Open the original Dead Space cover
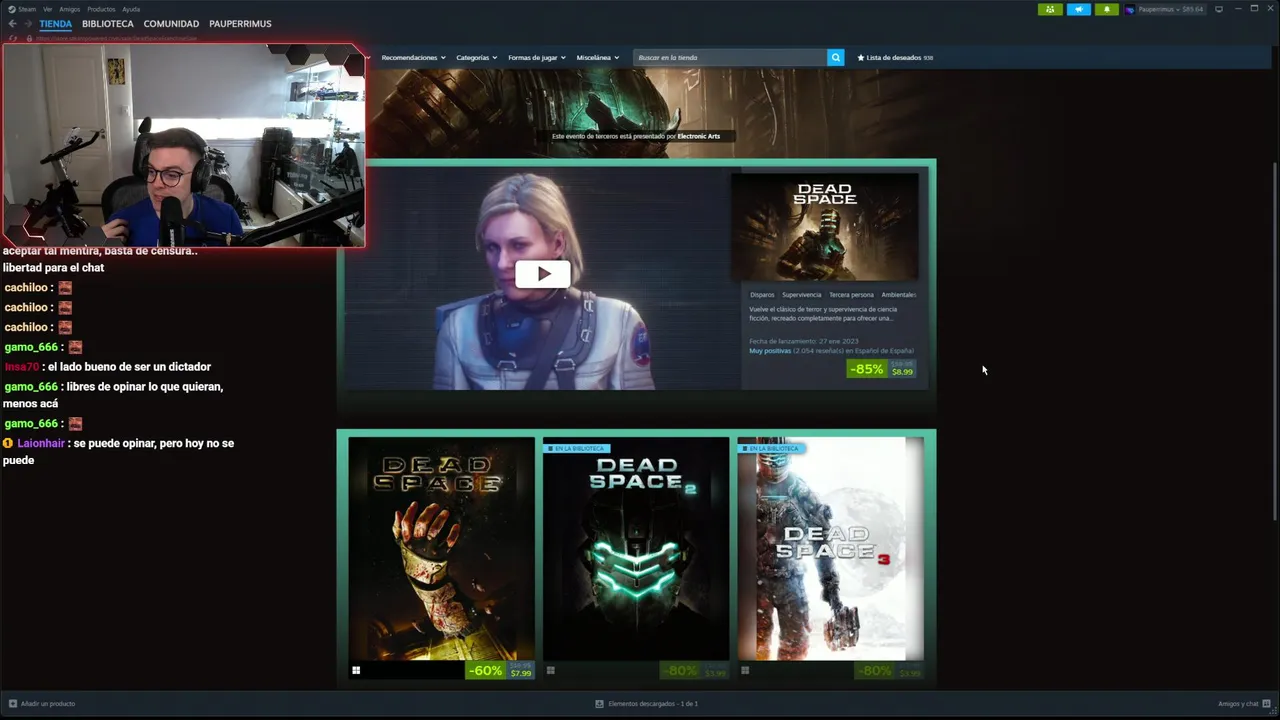 click(x=442, y=548)
